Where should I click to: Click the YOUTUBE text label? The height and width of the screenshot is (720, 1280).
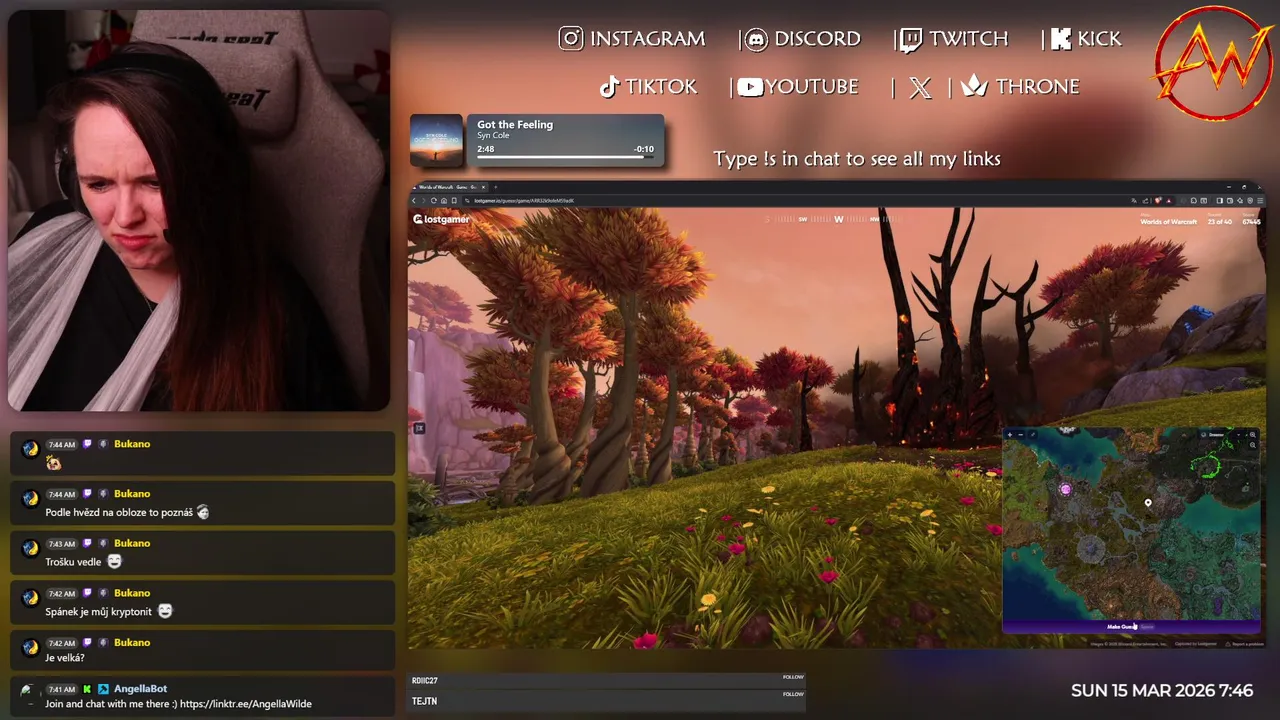[812, 87]
